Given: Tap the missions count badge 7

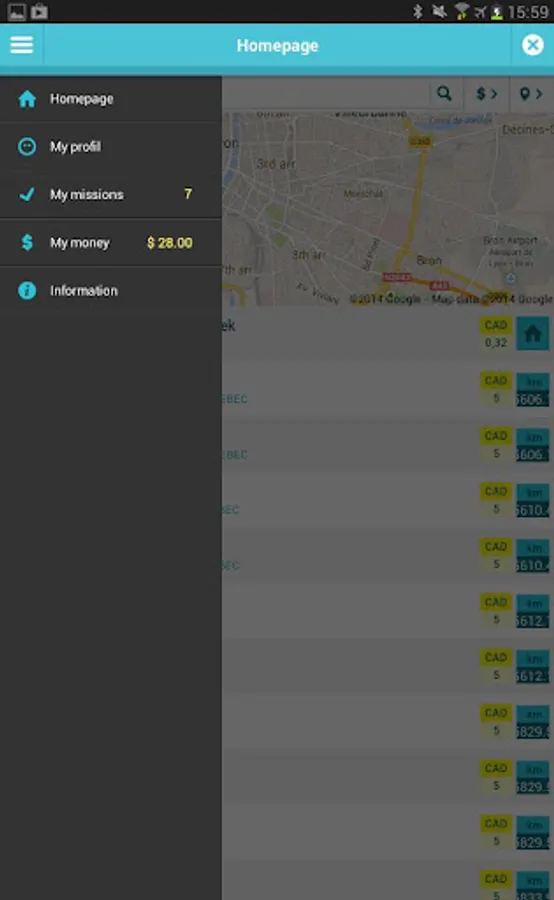Looking at the screenshot, I should click(188, 194).
